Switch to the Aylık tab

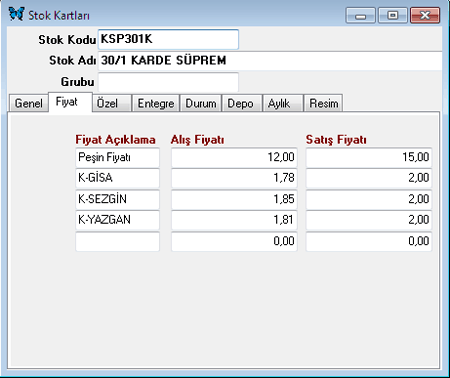pos(283,103)
